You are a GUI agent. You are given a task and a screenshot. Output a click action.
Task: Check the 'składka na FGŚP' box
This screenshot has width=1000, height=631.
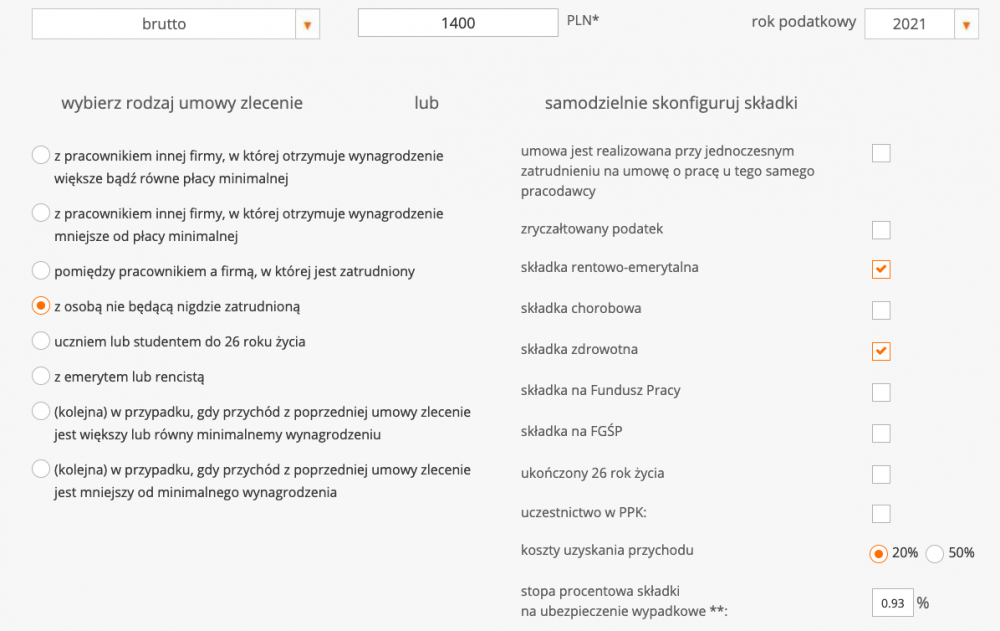[x=881, y=433]
